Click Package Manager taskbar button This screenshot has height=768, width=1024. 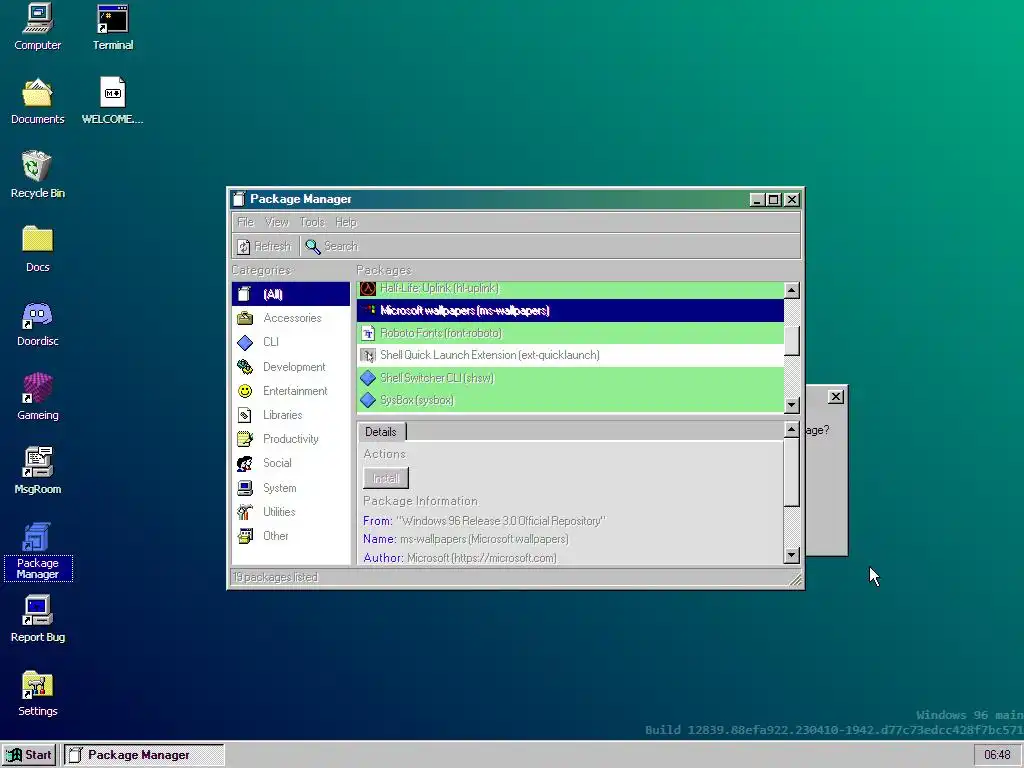[144, 755]
